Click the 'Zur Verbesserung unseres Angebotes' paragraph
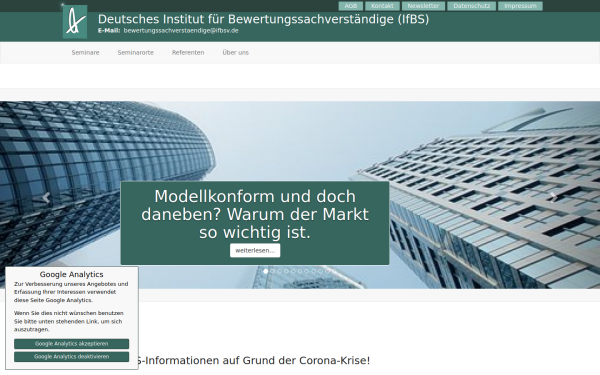This screenshot has width=600, height=375. pos(71,292)
